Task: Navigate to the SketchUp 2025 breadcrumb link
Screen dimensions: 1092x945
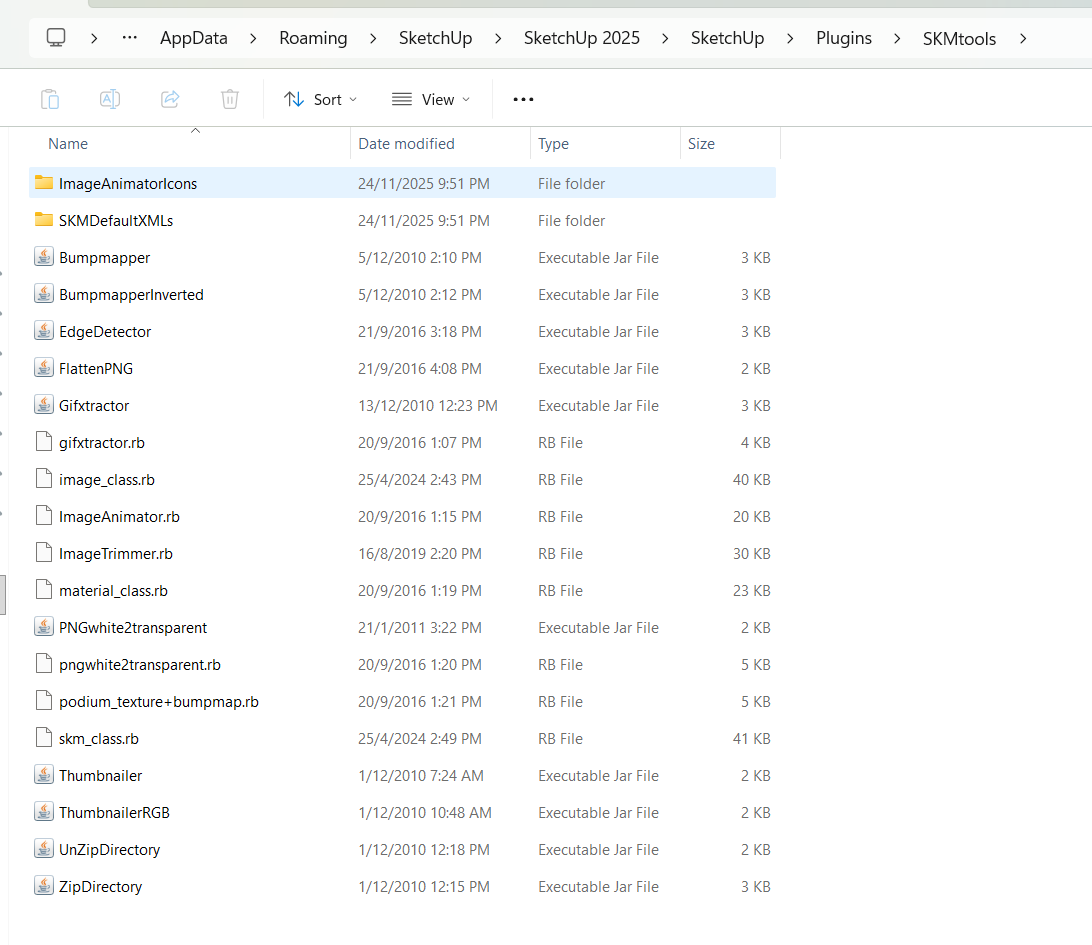Action: click(x=581, y=38)
